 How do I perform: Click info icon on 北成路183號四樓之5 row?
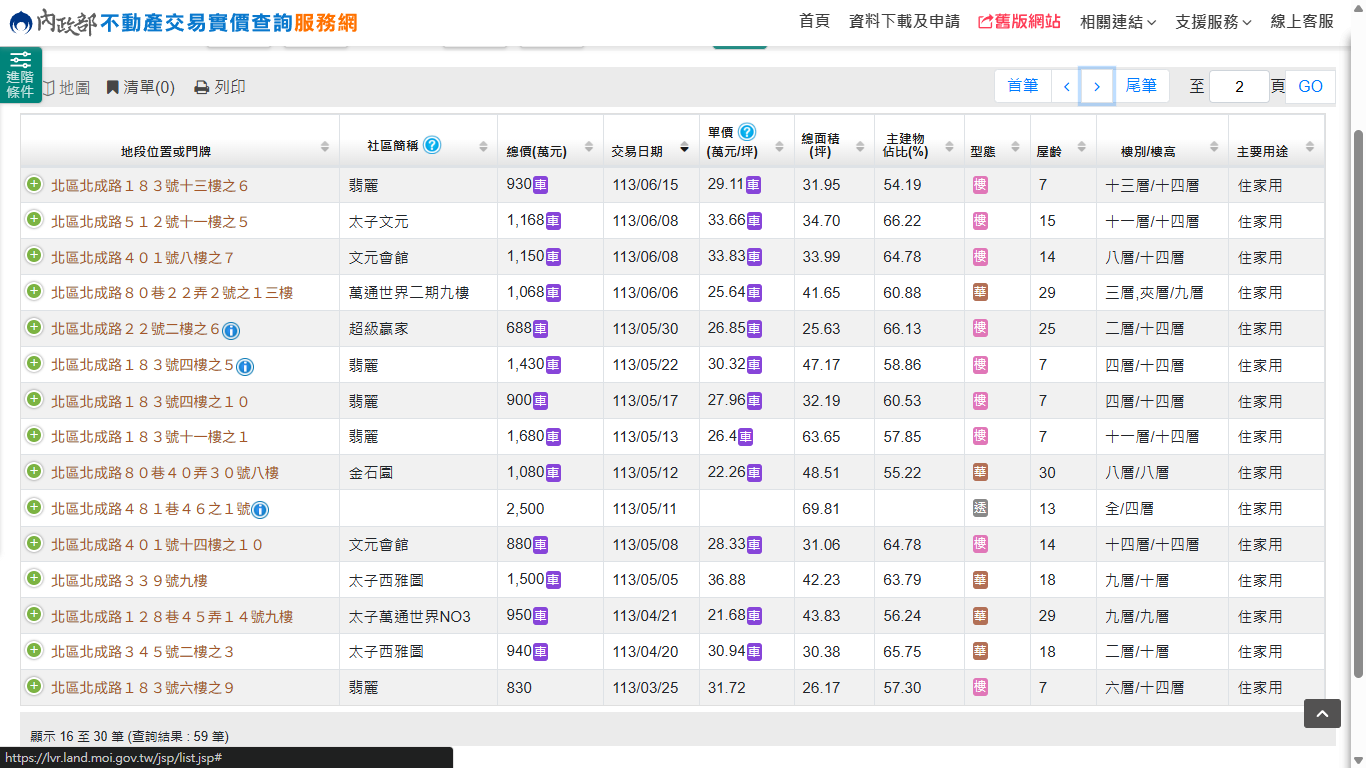pos(245,366)
